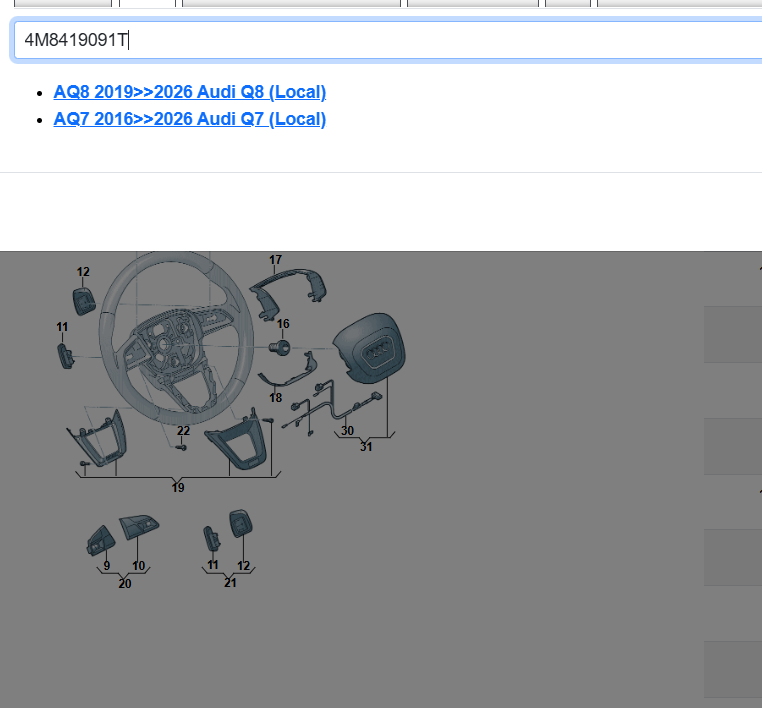This screenshot has width=762, height=708.
Task: Select the paddle above label 11 in group 21
Action: 211,537
